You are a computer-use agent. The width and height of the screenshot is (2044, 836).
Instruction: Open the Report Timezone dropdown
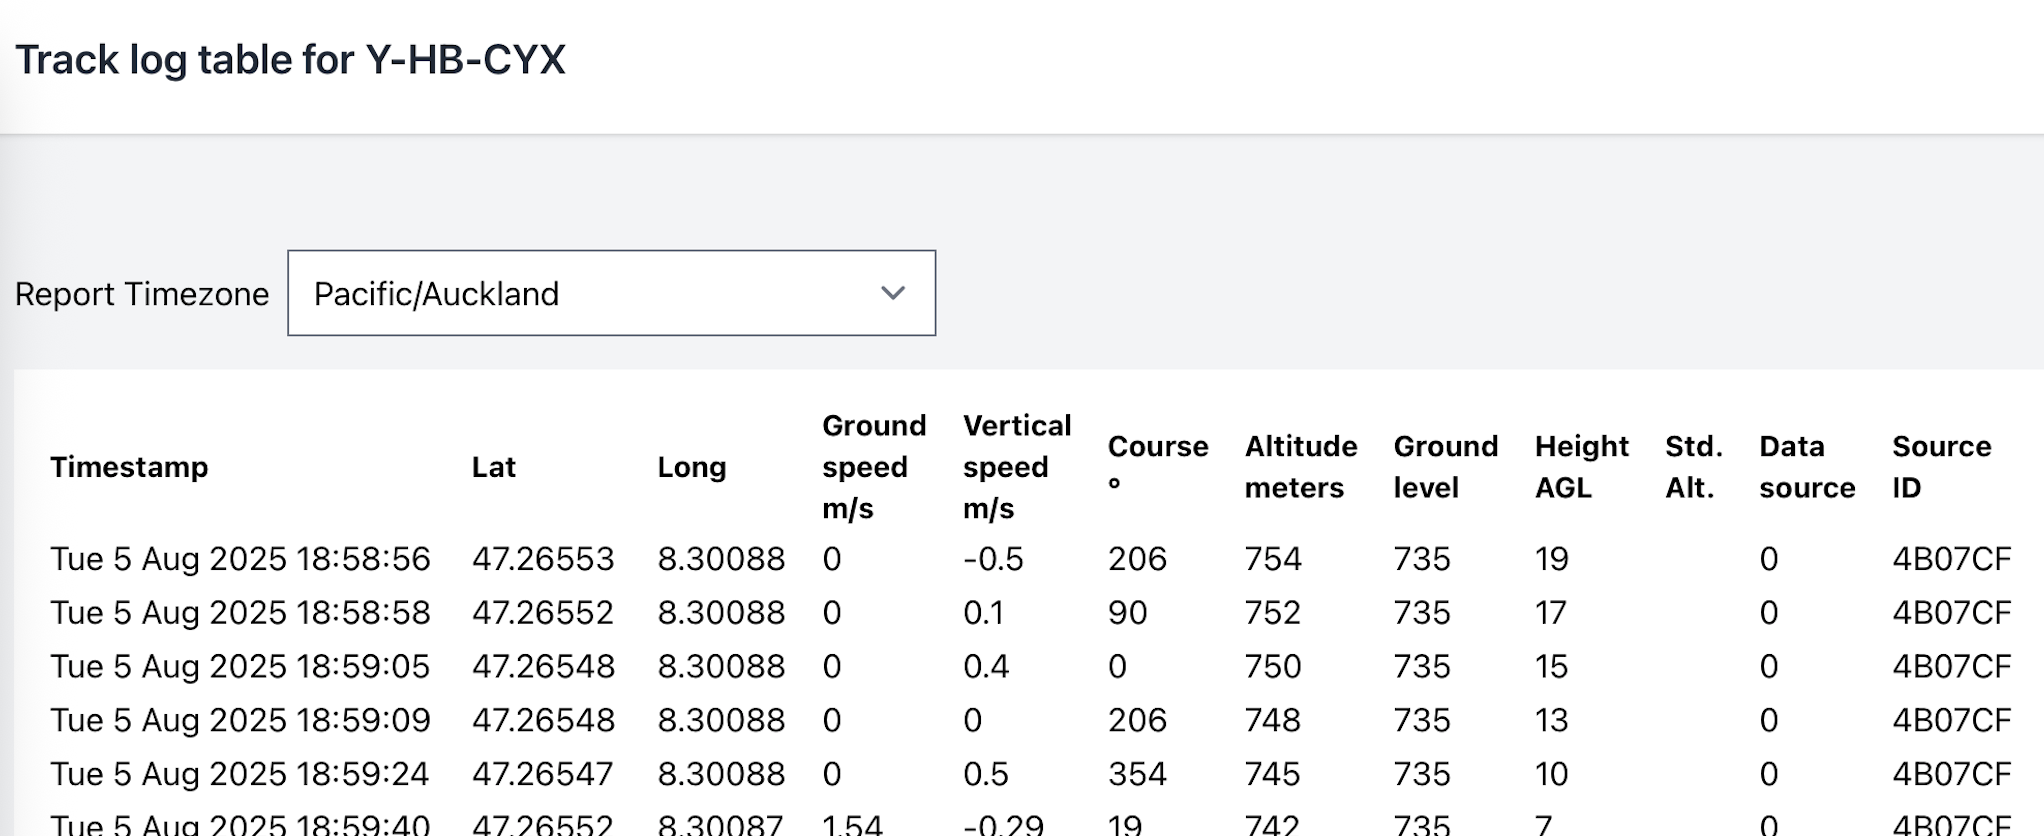pyautogui.click(x=610, y=293)
